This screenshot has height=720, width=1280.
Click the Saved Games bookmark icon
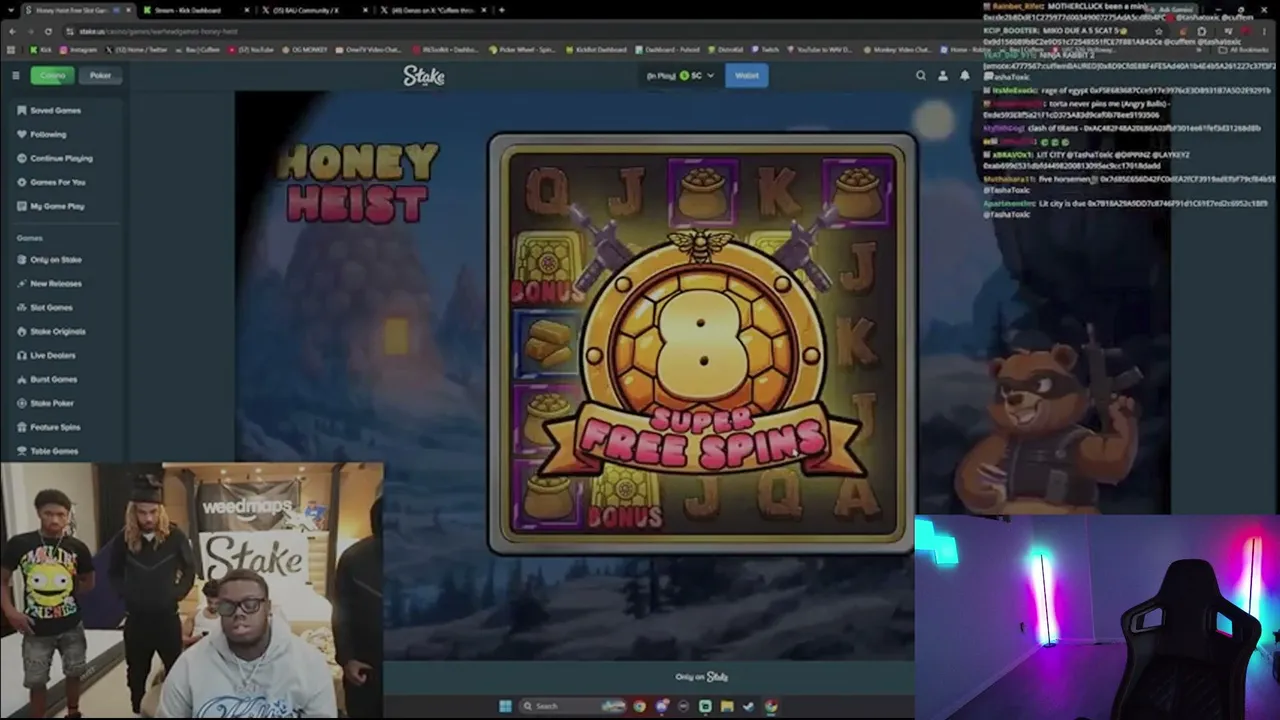pos(22,110)
